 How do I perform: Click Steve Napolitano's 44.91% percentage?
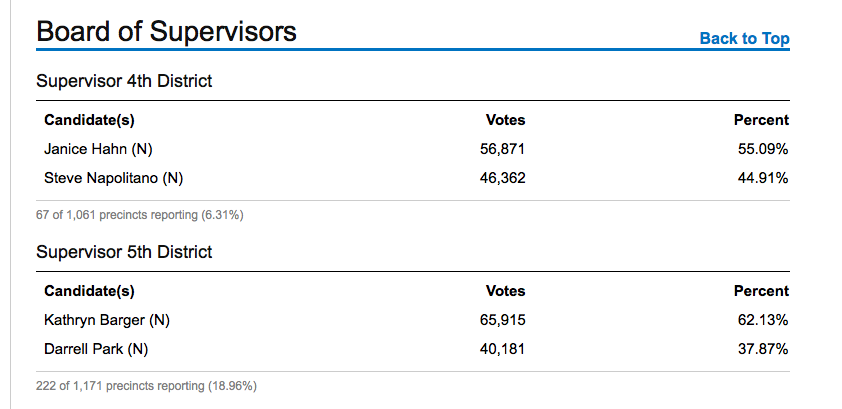tap(763, 178)
